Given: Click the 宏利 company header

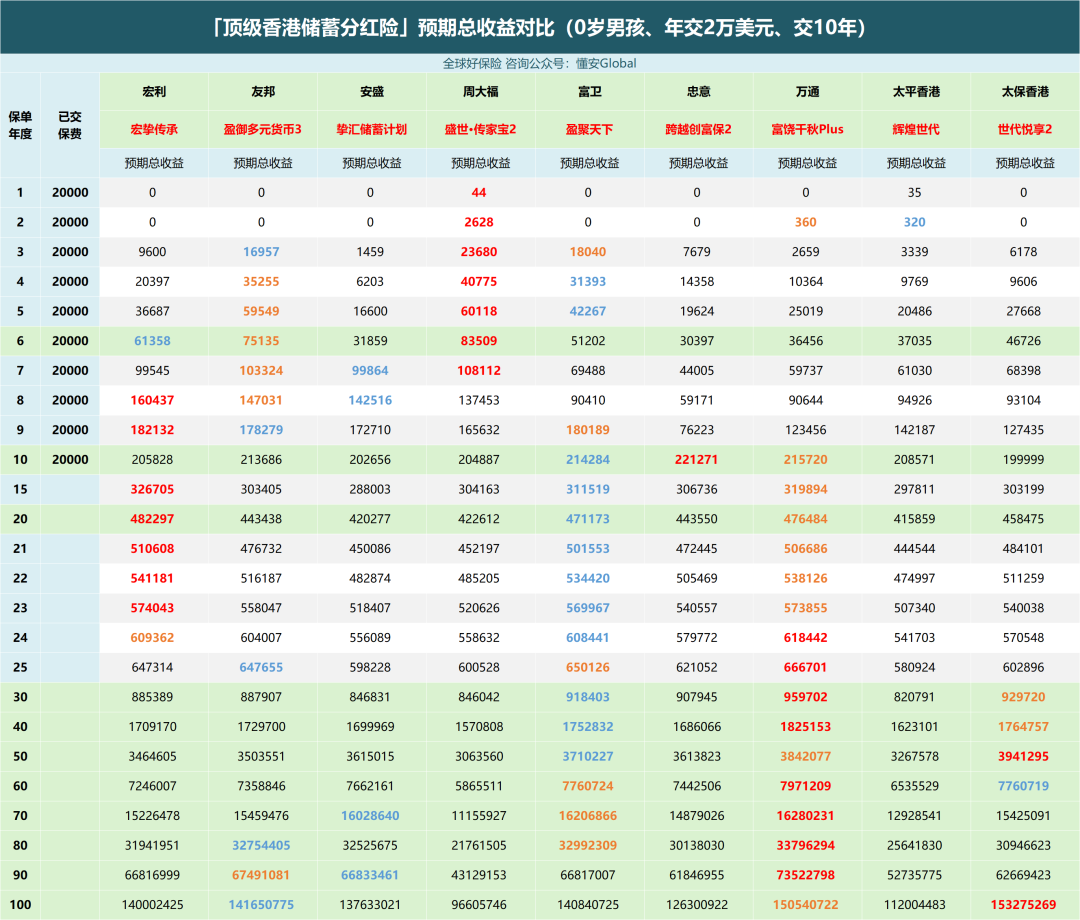Looking at the screenshot, I should pyautogui.click(x=154, y=92).
